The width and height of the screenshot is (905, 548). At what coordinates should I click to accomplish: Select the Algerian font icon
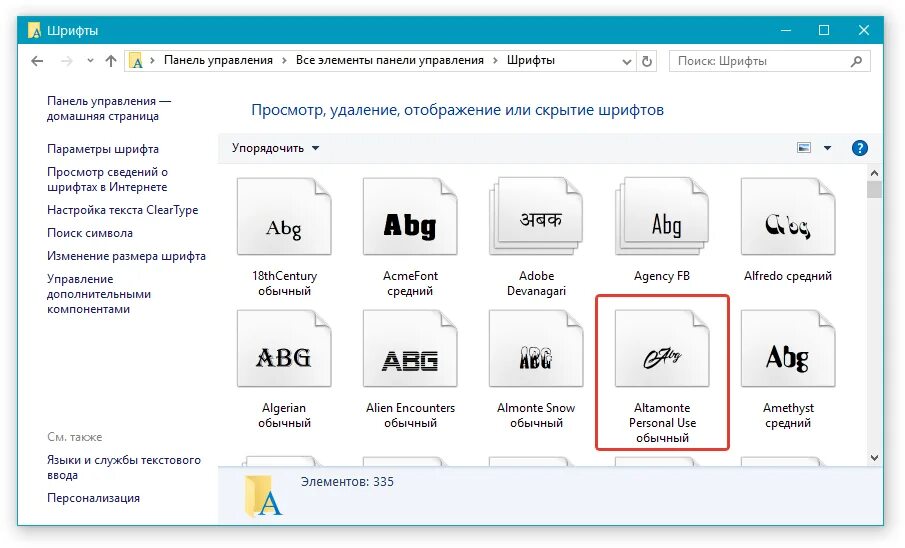click(284, 349)
